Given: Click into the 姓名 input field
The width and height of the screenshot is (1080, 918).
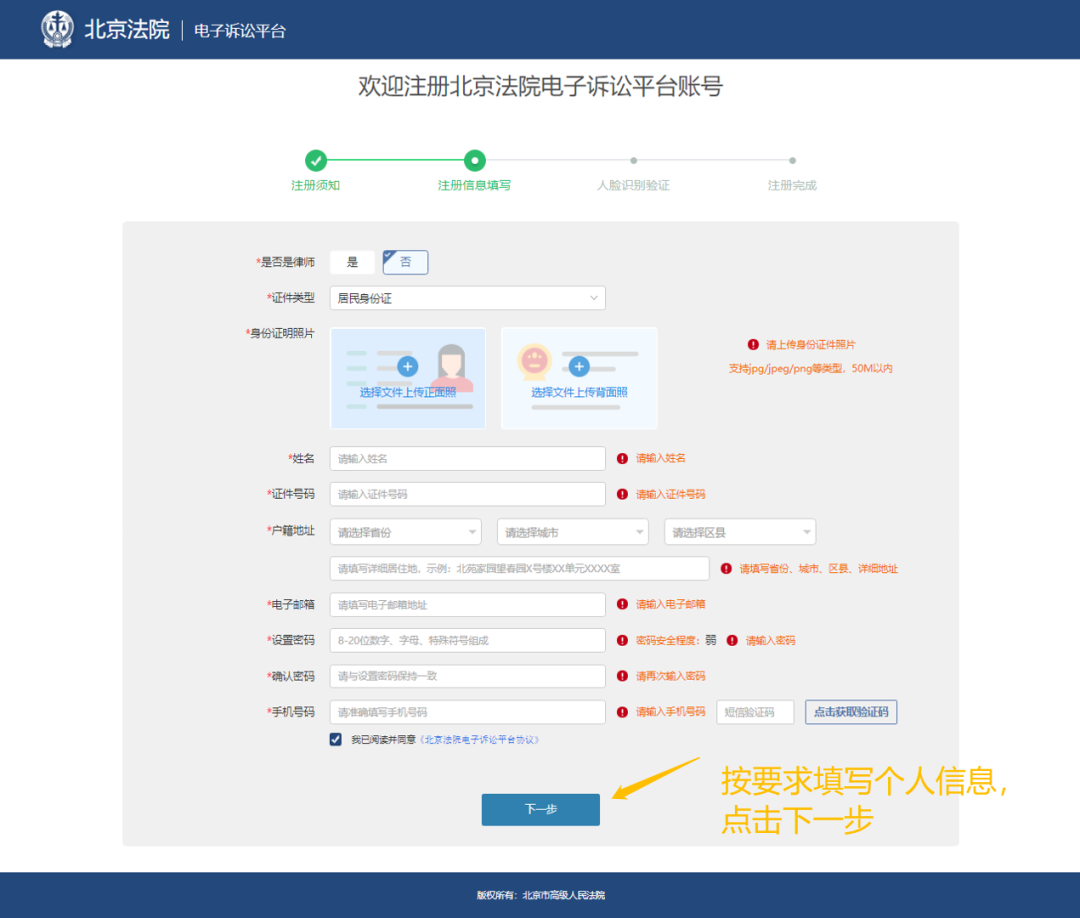Looking at the screenshot, I should [x=467, y=459].
